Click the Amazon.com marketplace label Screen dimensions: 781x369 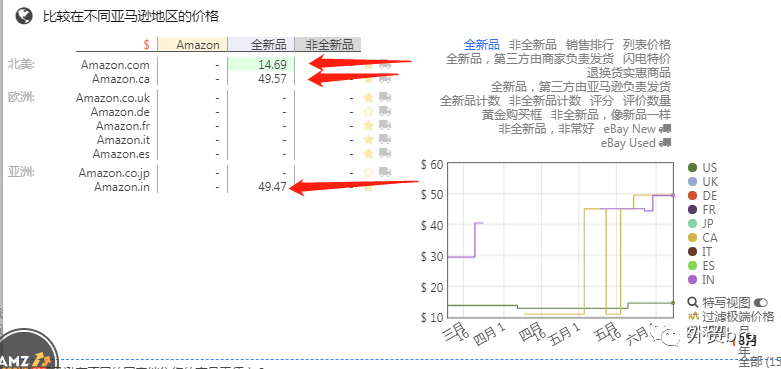(x=115, y=65)
